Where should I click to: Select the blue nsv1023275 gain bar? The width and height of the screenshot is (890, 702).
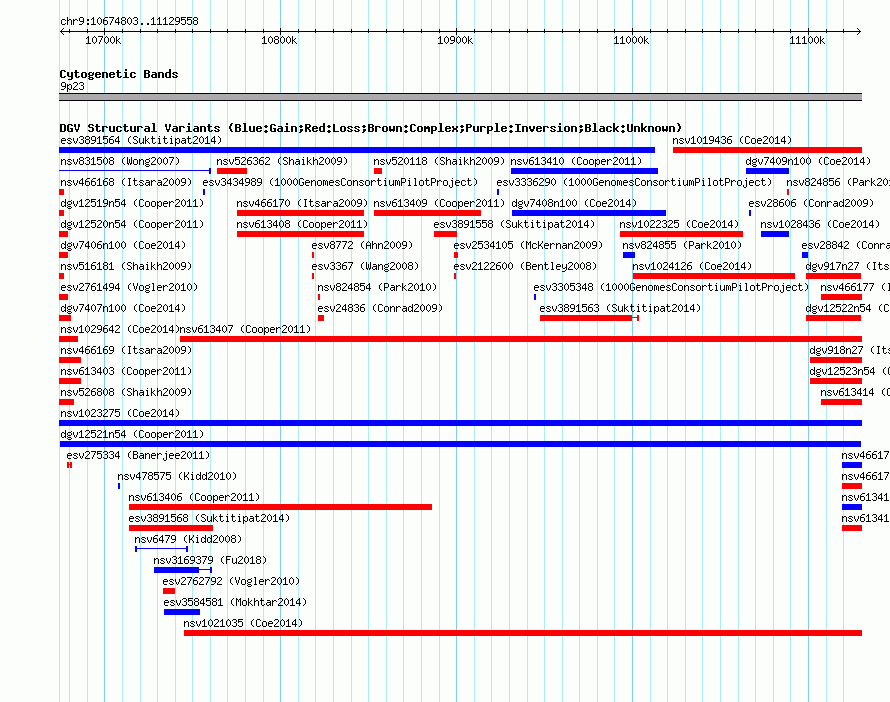coord(460,423)
